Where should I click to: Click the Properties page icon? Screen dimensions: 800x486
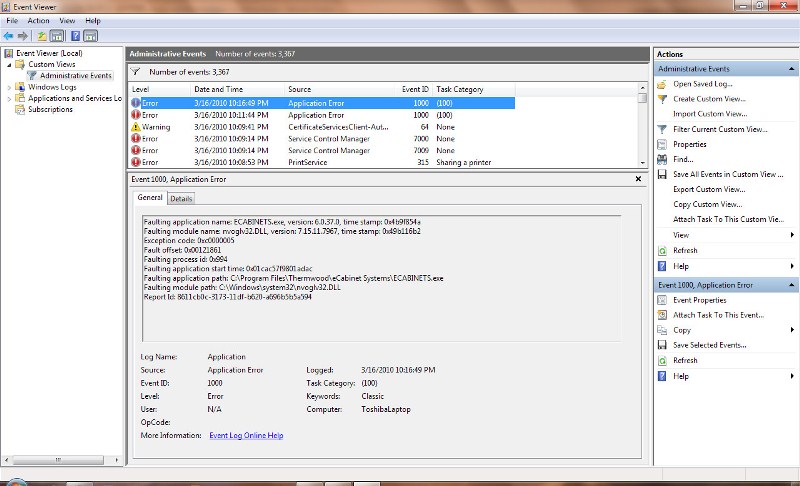(662, 144)
